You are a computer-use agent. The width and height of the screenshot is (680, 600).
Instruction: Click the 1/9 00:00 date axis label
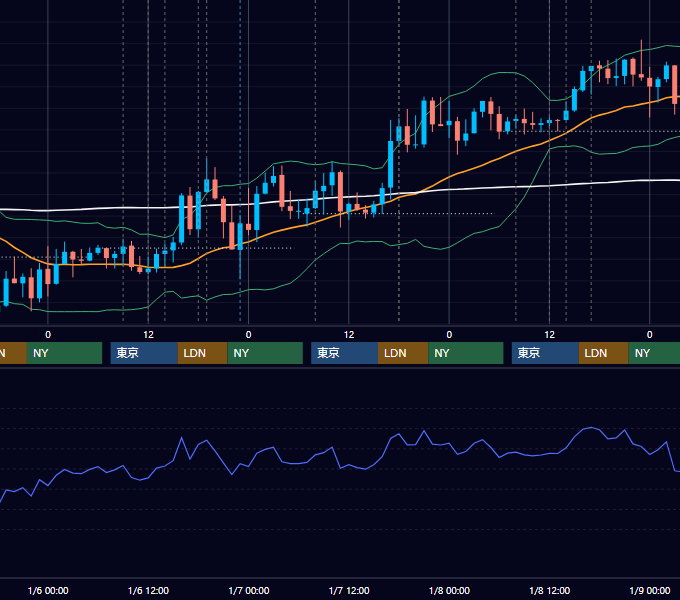pyautogui.click(x=650, y=590)
